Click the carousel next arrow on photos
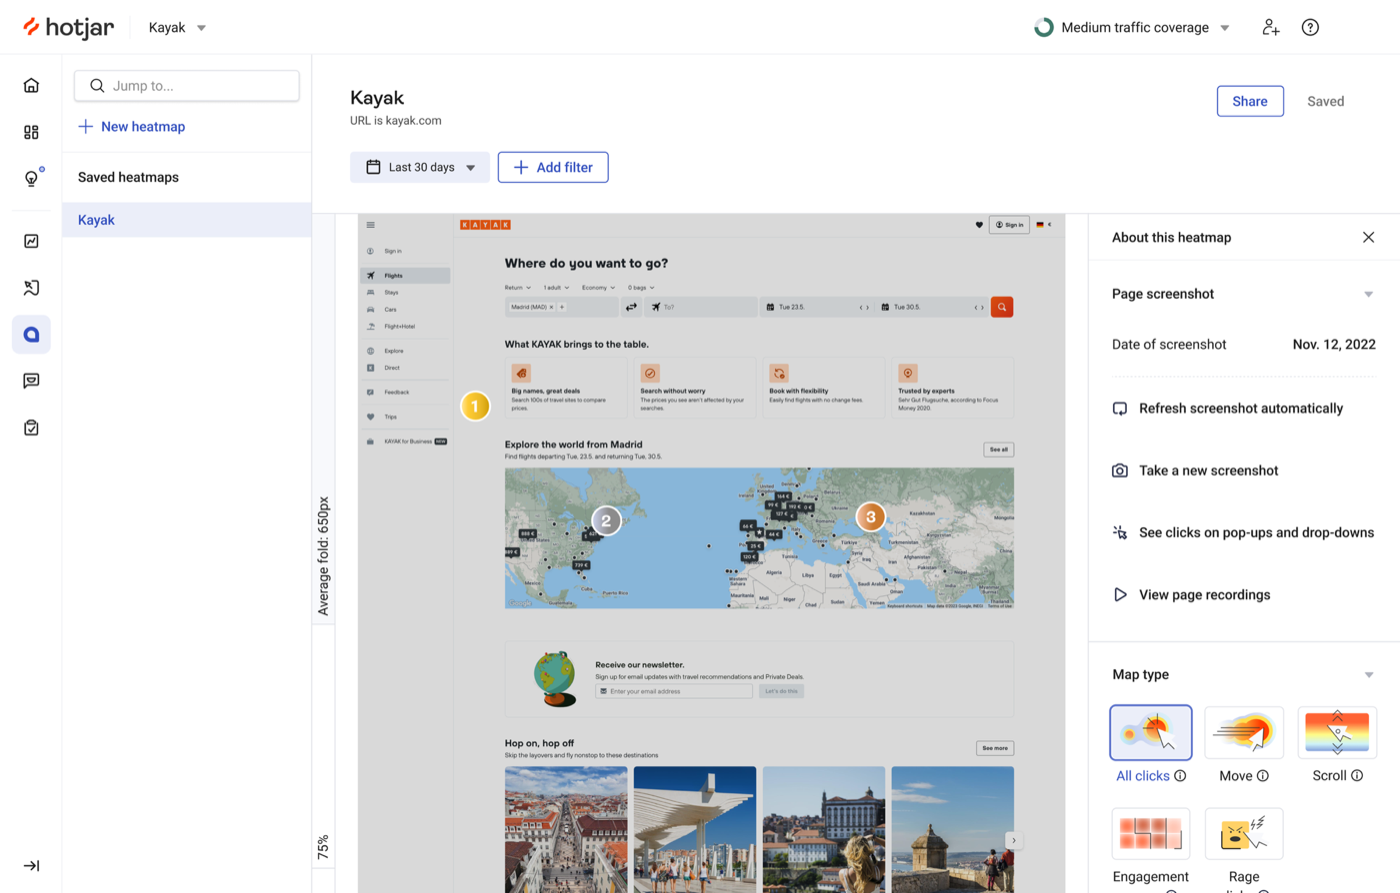 [x=1013, y=841]
